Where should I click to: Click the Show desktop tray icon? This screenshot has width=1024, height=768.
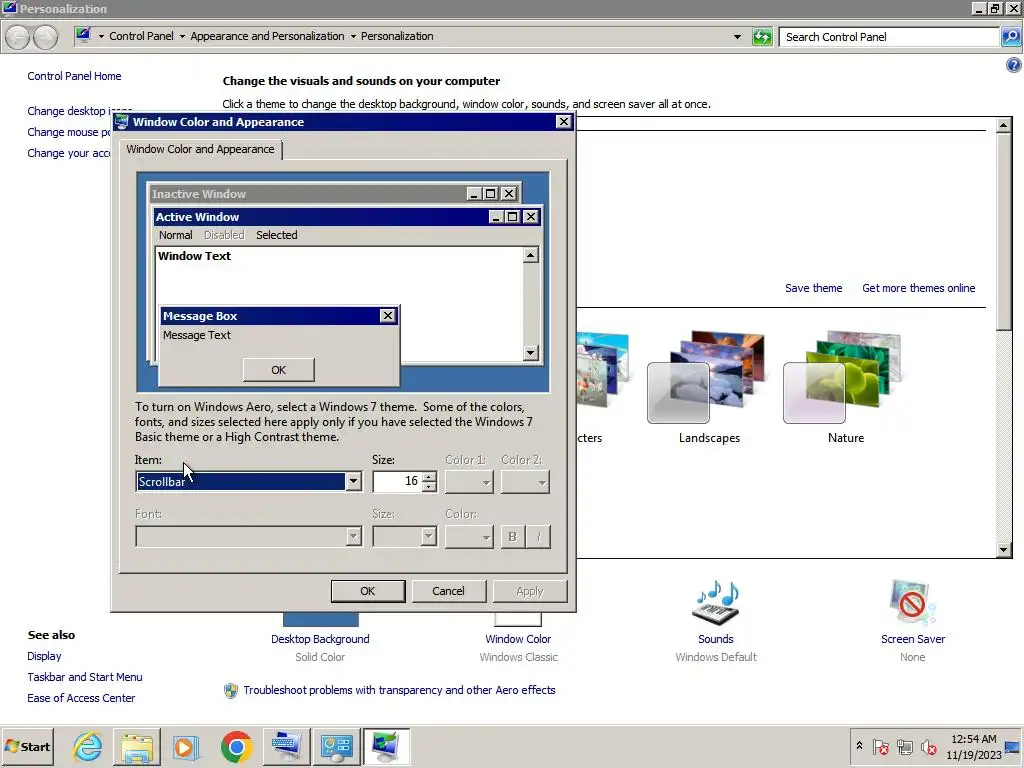tap(1014, 746)
